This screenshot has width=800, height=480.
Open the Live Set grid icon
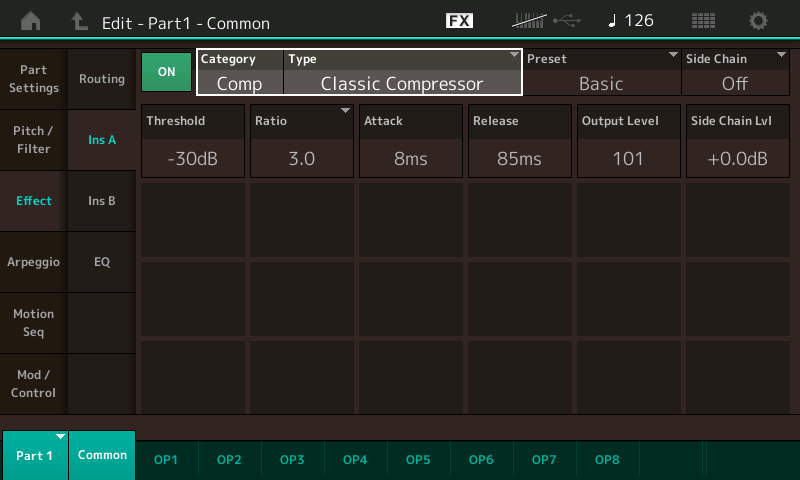point(703,21)
